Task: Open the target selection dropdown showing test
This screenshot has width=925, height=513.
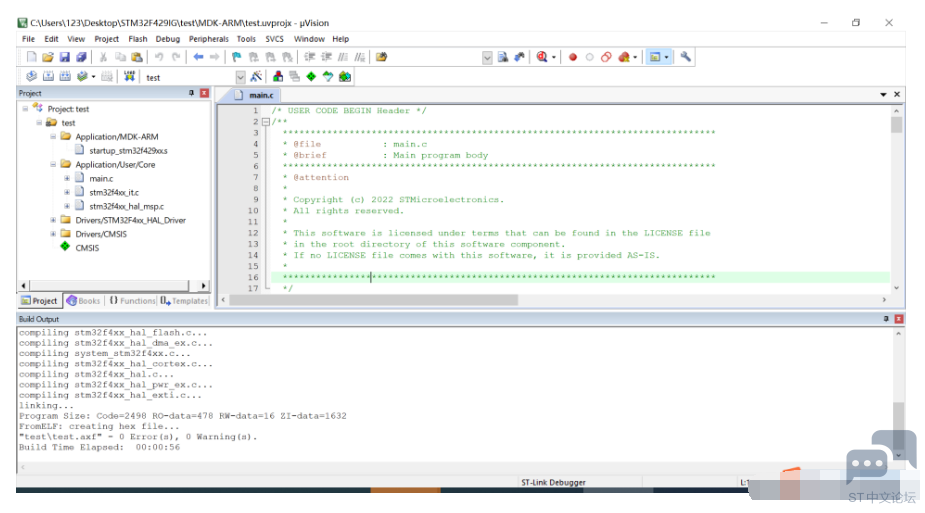Action: [241, 77]
